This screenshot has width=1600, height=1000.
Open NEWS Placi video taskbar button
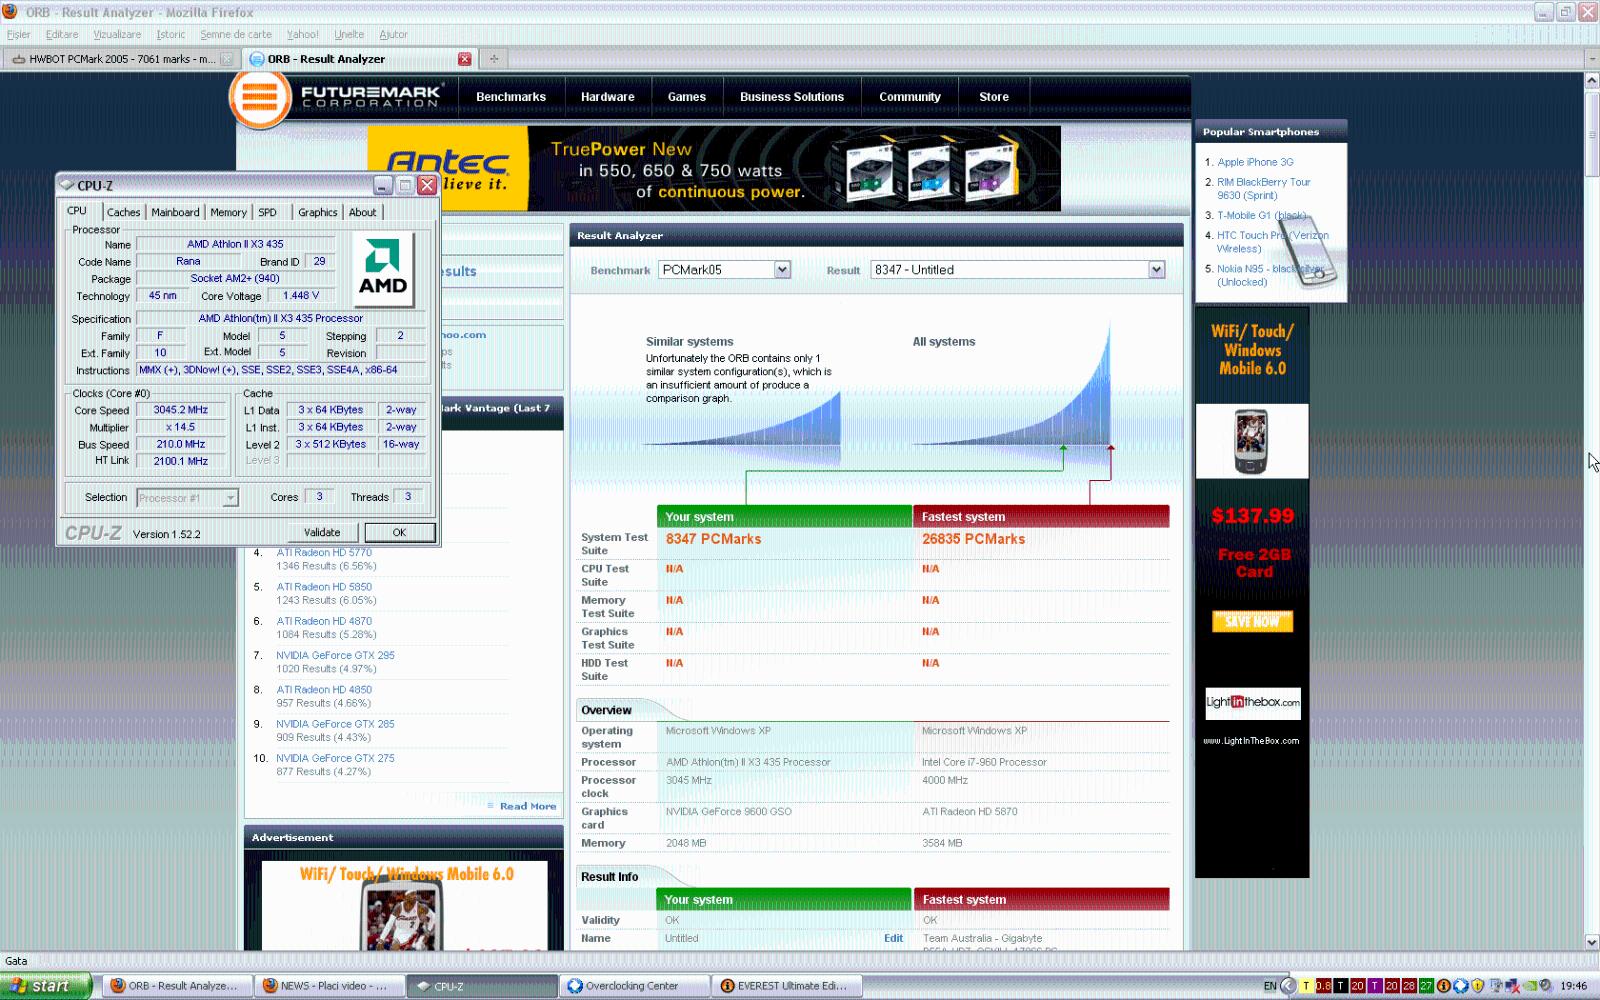click(x=330, y=986)
